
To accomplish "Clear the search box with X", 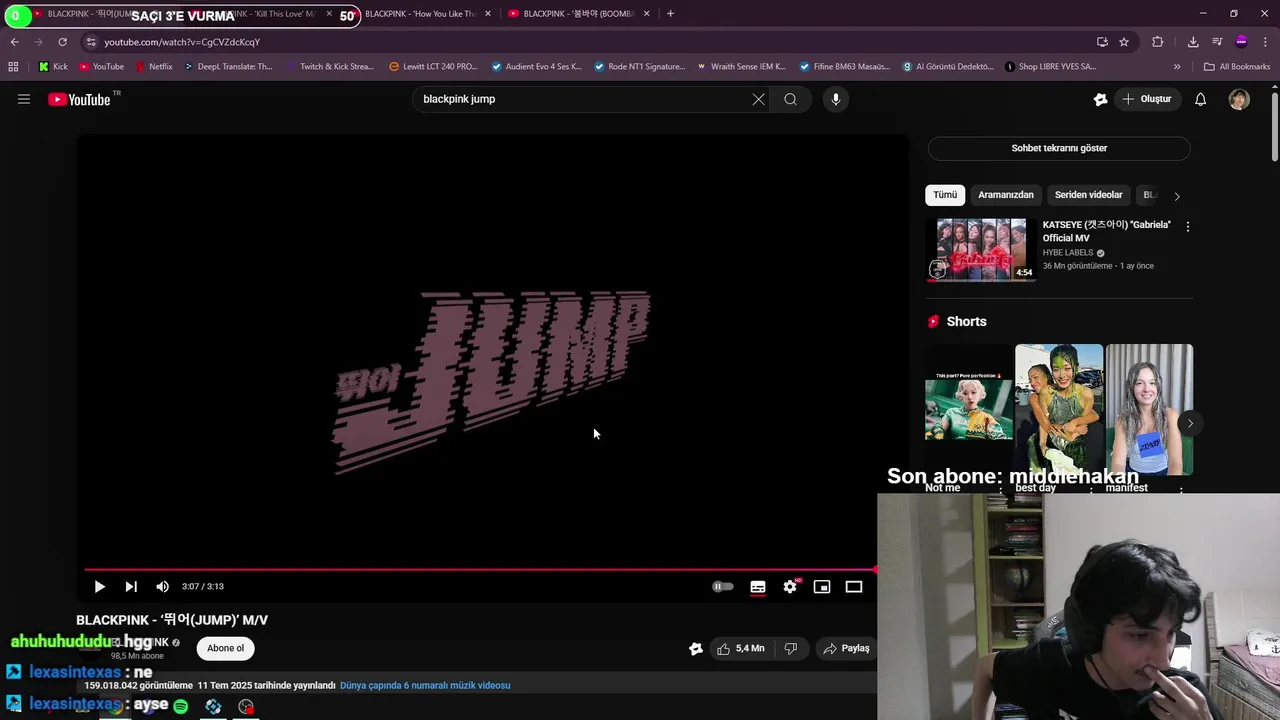I will click(758, 99).
